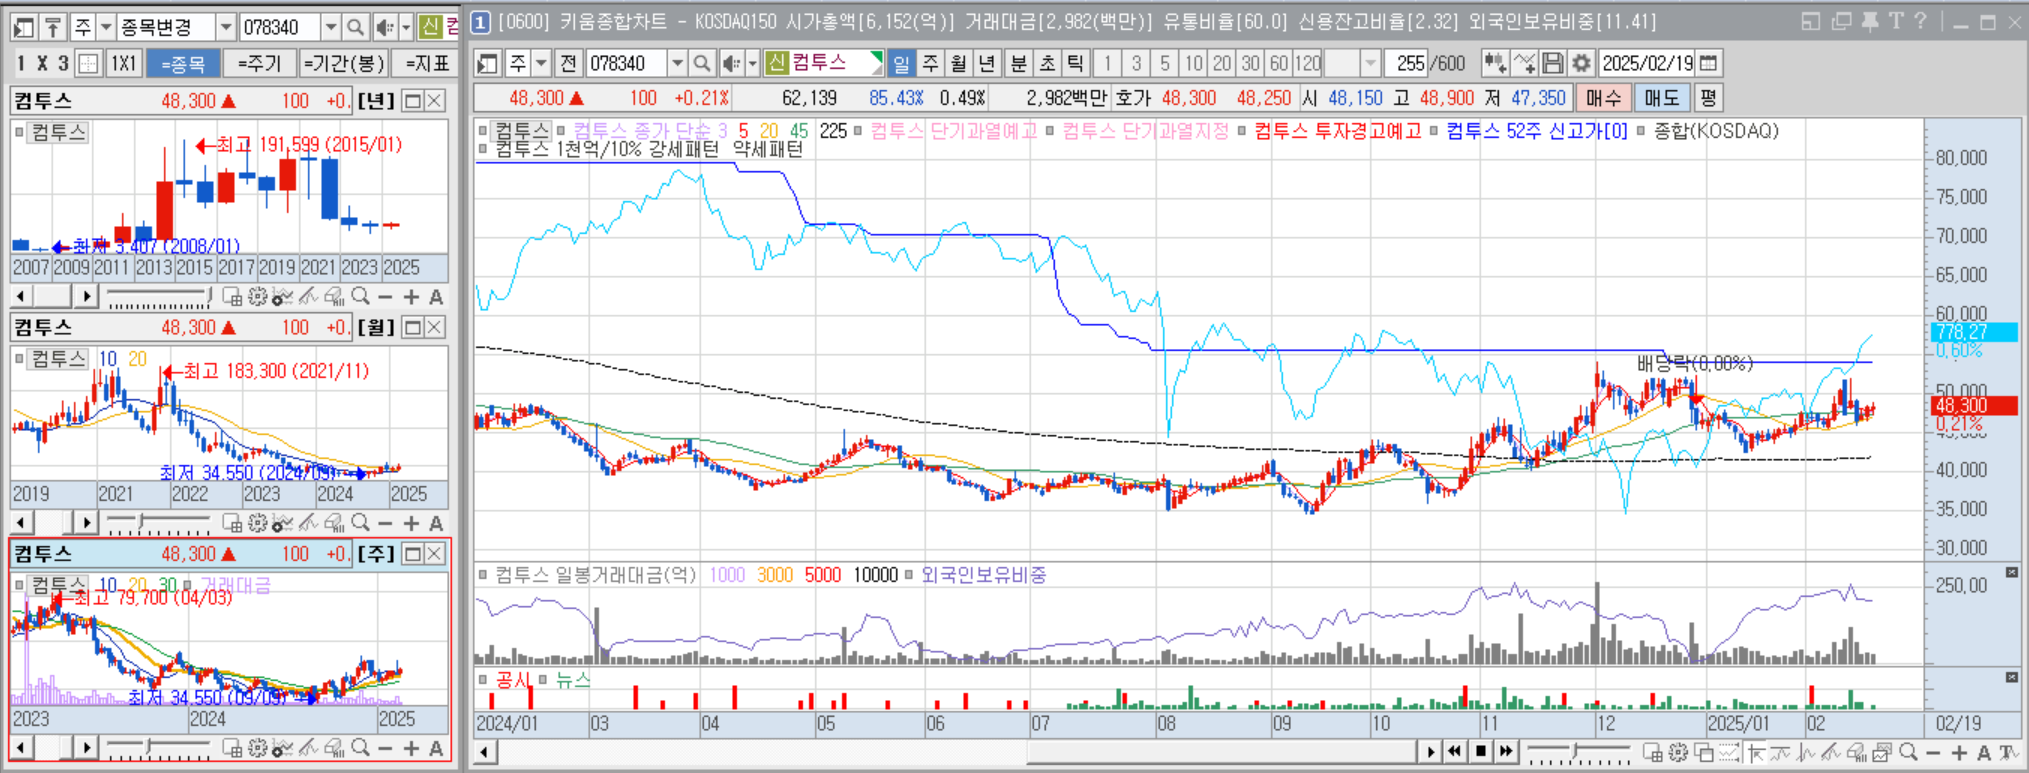Click the play button in main chart bottom controls
The width and height of the screenshot is (2029, 773).
(1429, 751)
